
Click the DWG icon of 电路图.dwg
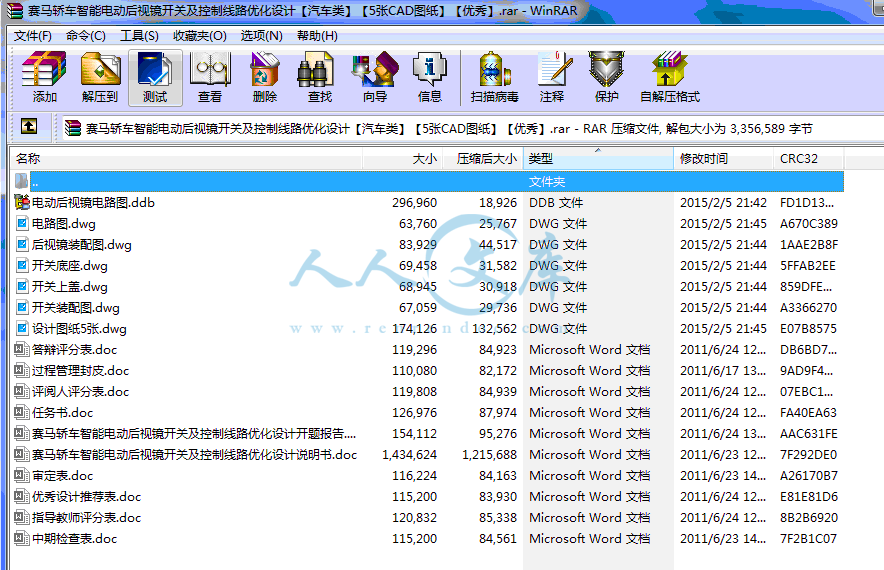[x=21, y=223]
